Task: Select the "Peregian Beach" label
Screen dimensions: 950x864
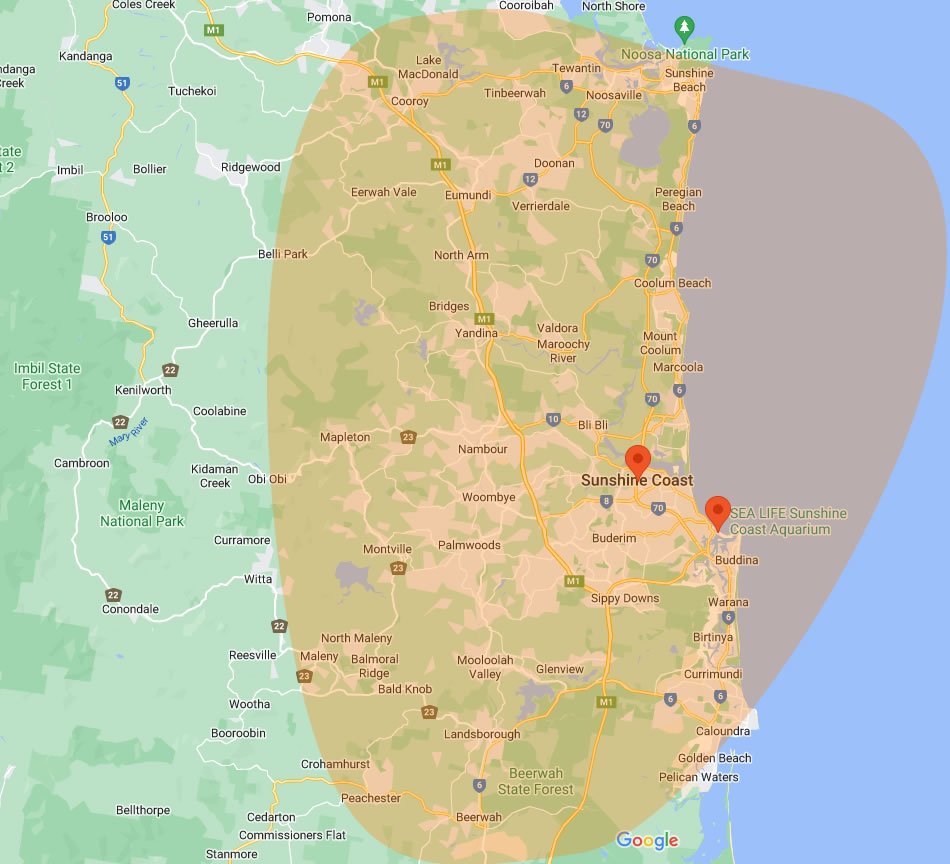Action: 678,199
